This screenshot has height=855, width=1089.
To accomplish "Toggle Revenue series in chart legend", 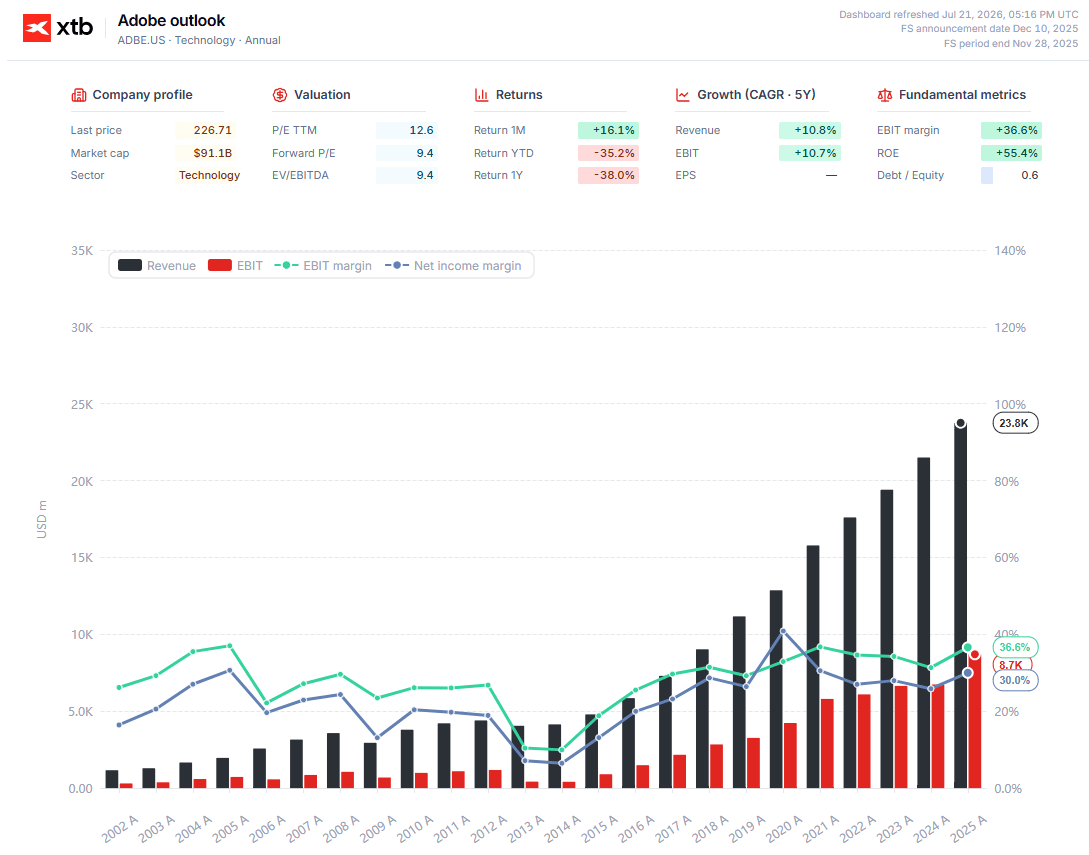I will click(x=157, y=265).
